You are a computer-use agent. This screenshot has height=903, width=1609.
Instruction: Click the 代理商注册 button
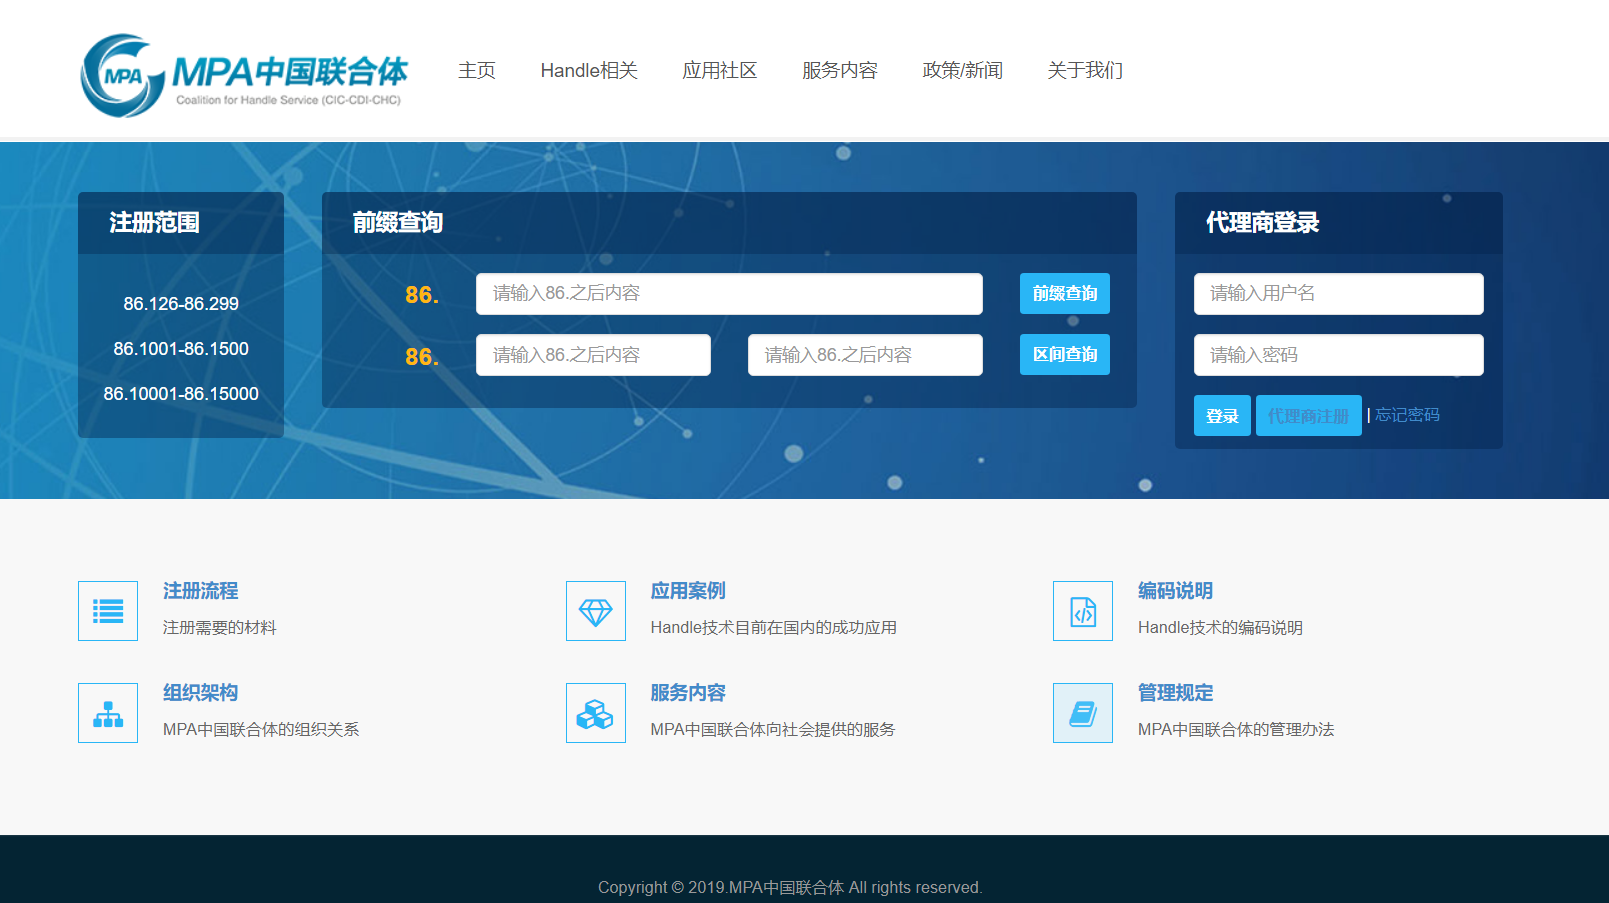point(1308,416)
